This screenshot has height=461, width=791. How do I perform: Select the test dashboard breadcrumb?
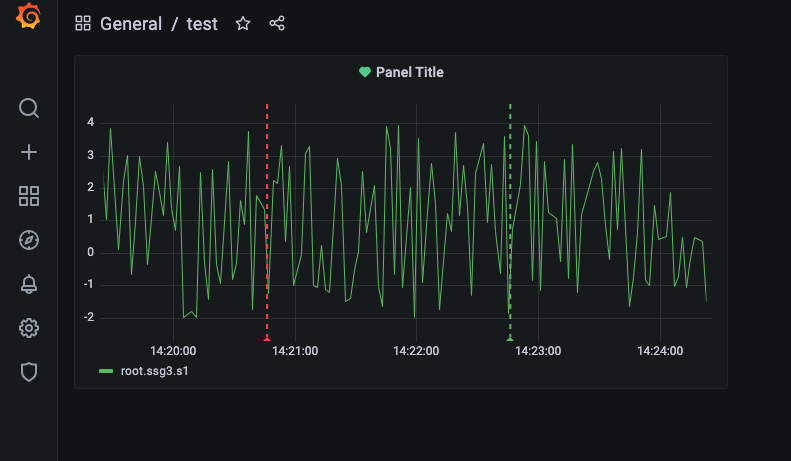[202, 24]
